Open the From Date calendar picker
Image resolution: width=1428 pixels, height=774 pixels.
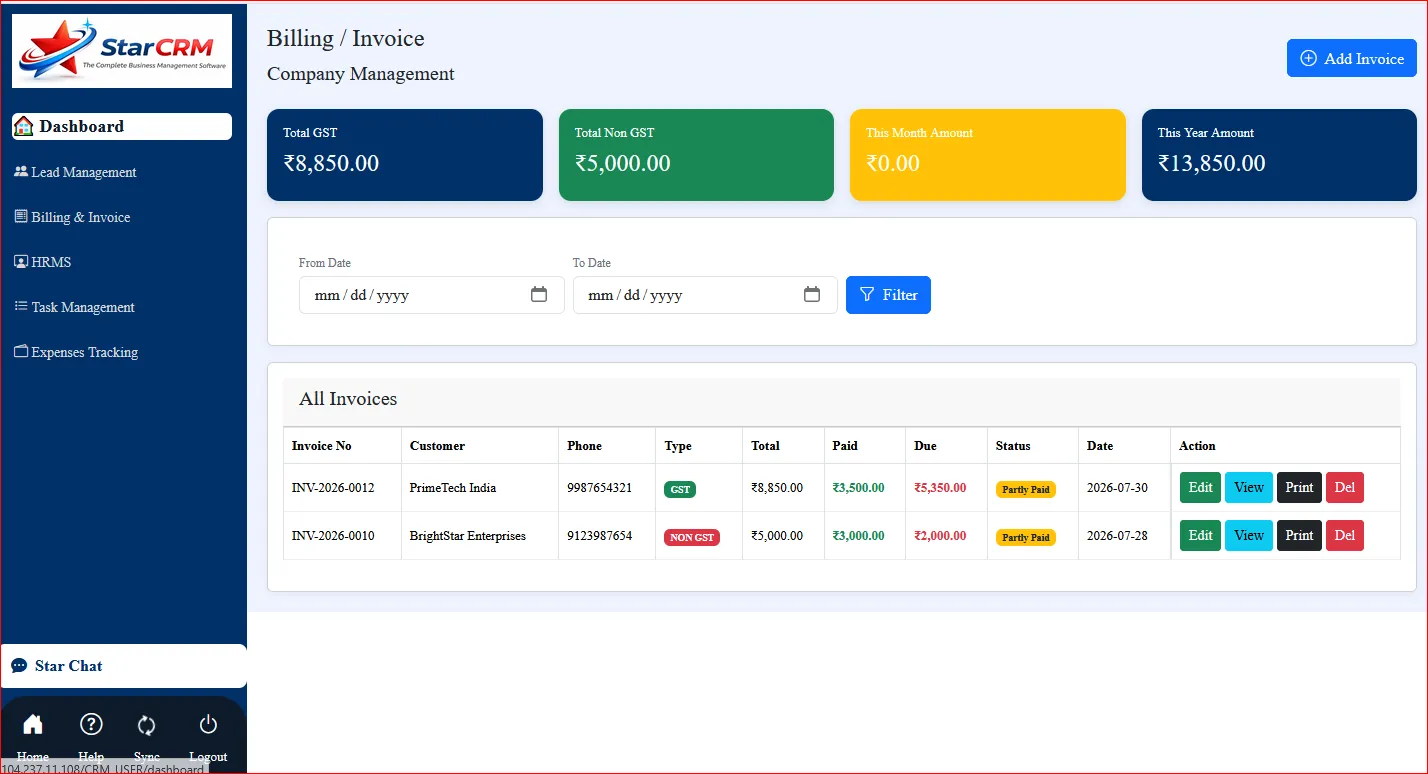539,295
